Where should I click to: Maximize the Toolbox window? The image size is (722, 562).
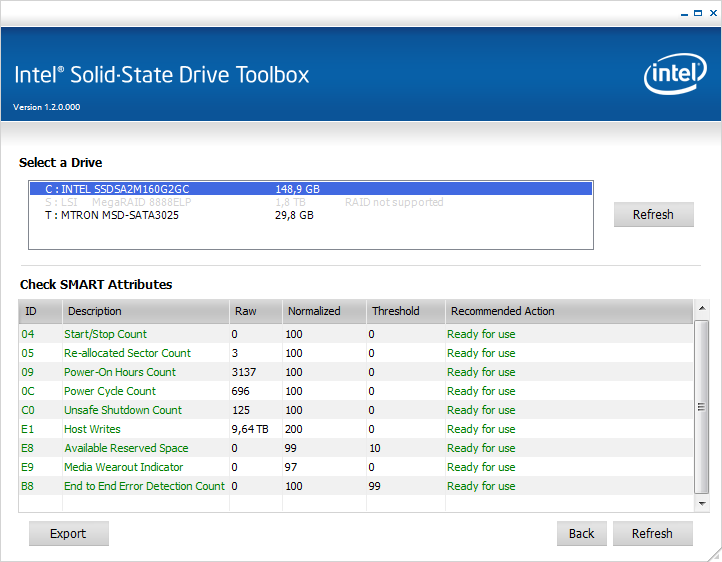(698, 13)
